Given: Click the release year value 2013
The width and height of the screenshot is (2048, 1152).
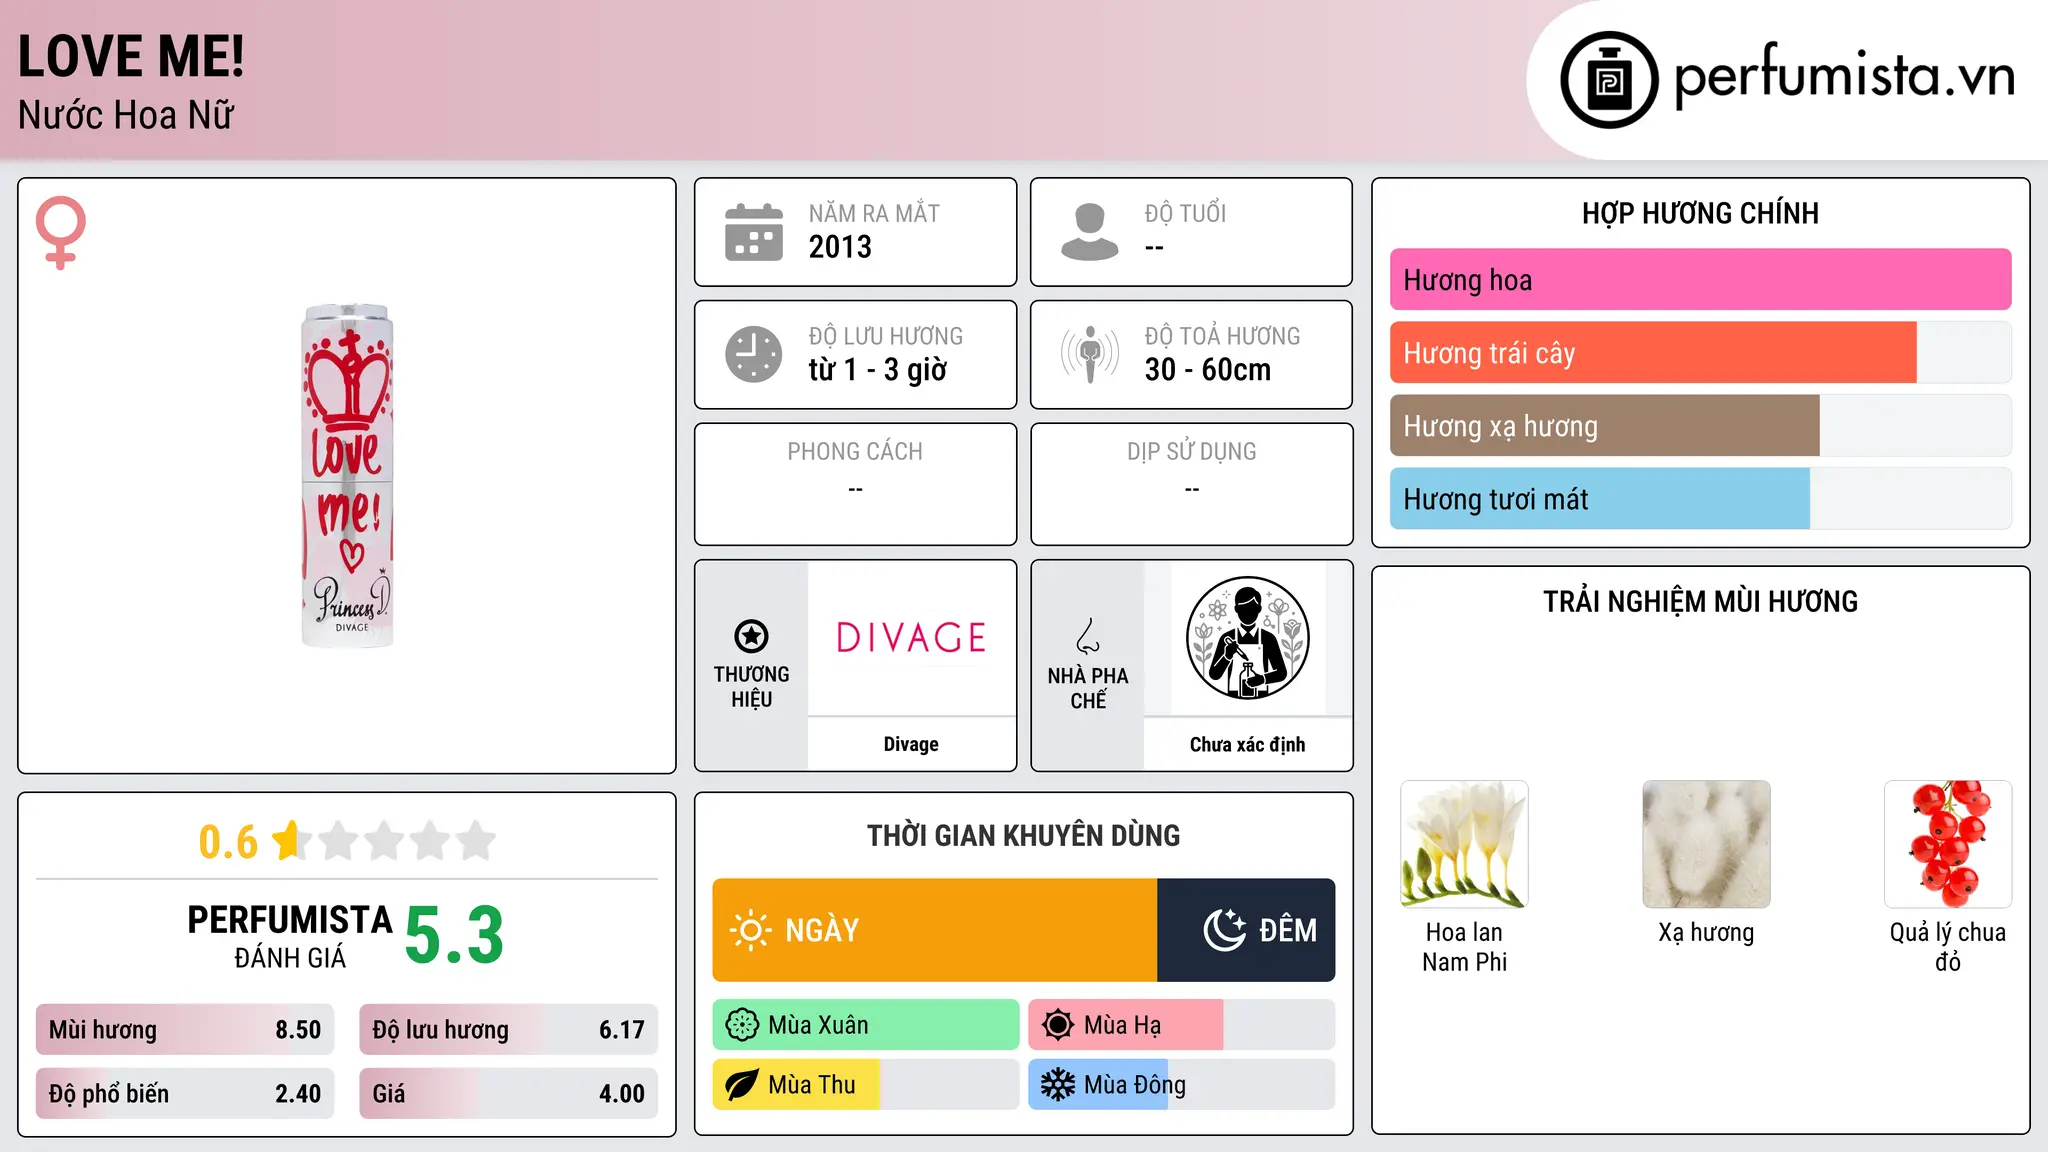Looking at the screenshot, I should click(x=840, y=247).
